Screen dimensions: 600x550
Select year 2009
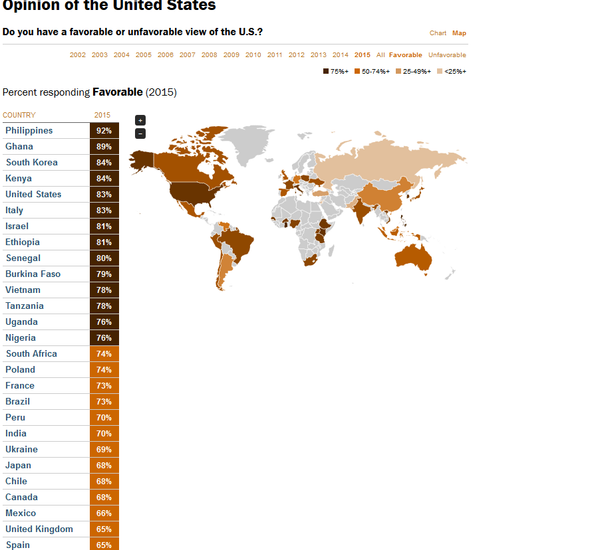(x=232, y=55)
